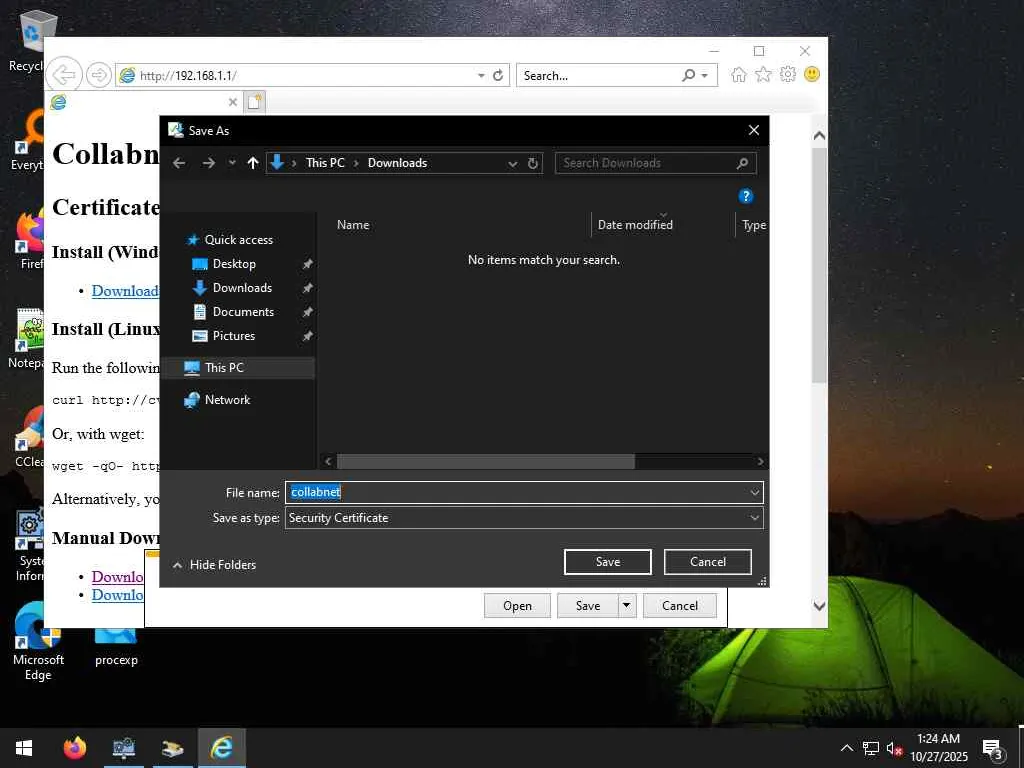This screenshot has width=1024, height=768.
Task: Open the procexp desktop shortcut
Action: [116, 647]
